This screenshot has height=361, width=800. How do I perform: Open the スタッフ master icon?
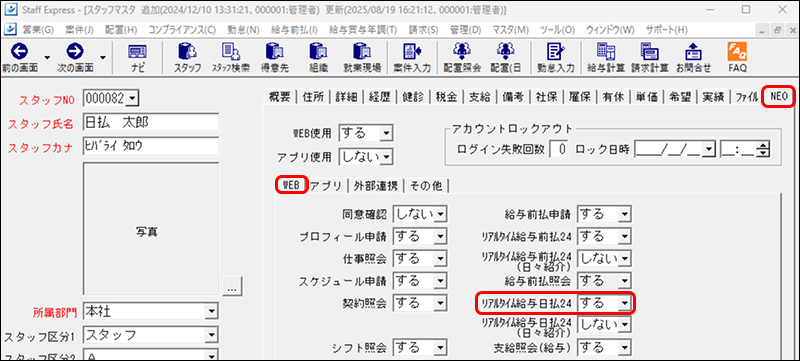click(187, 51)
